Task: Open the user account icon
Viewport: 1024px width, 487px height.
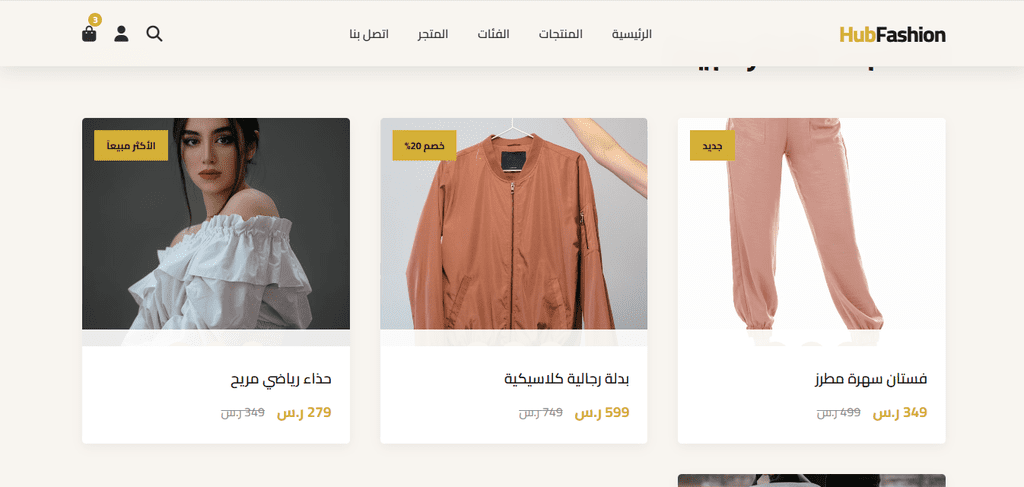Action: coord(121,34)
